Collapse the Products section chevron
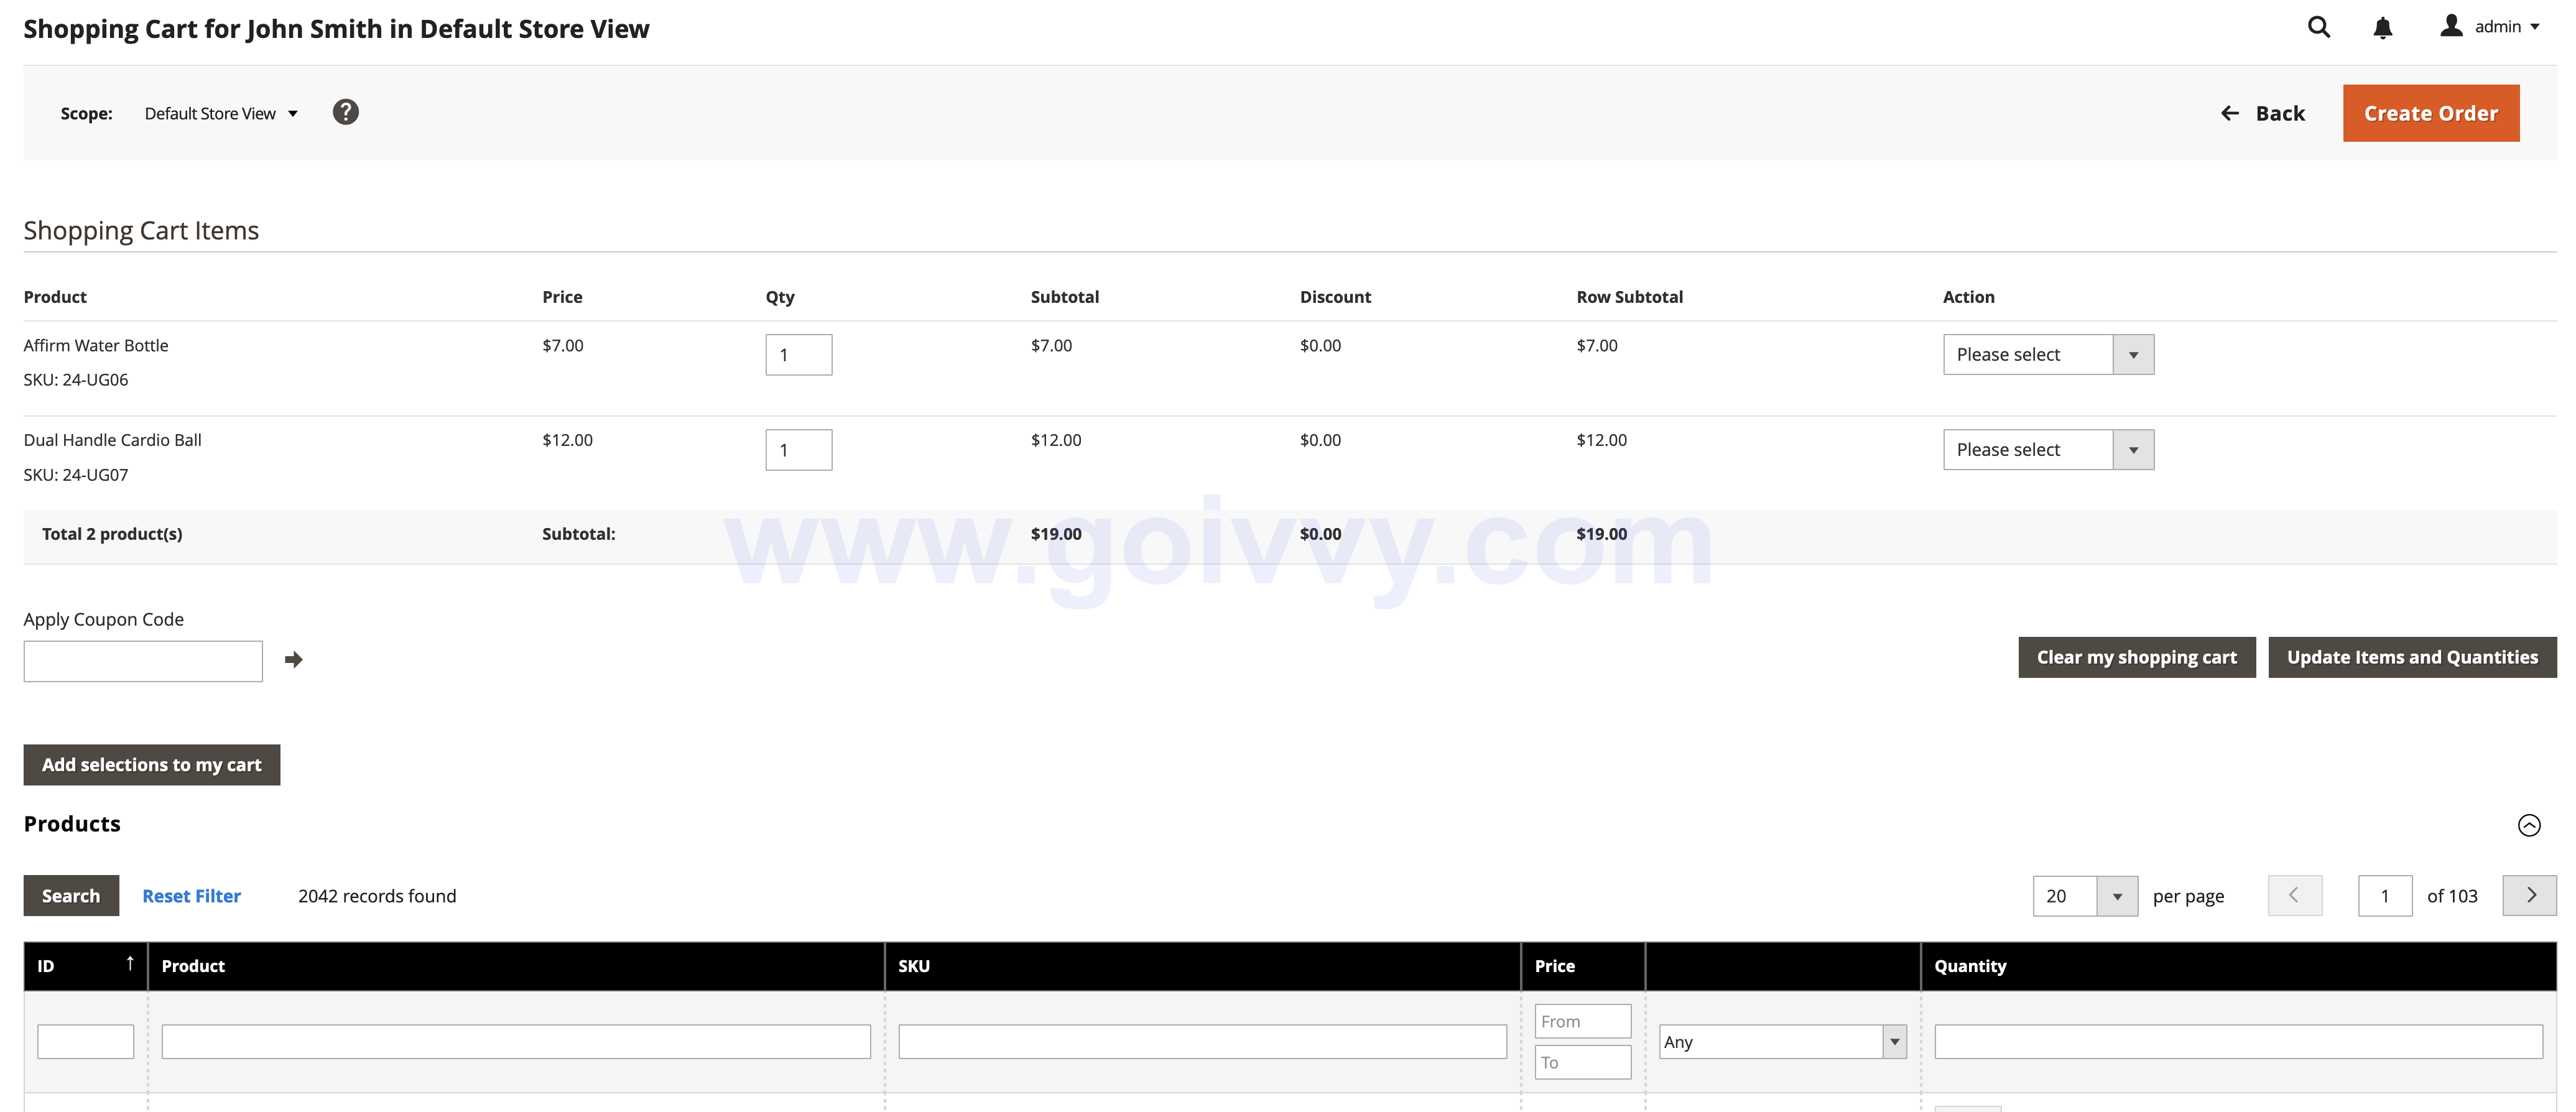The width and height of the screenshot is (2576, 1112). pyautogui.click(x=2530, y=825)
